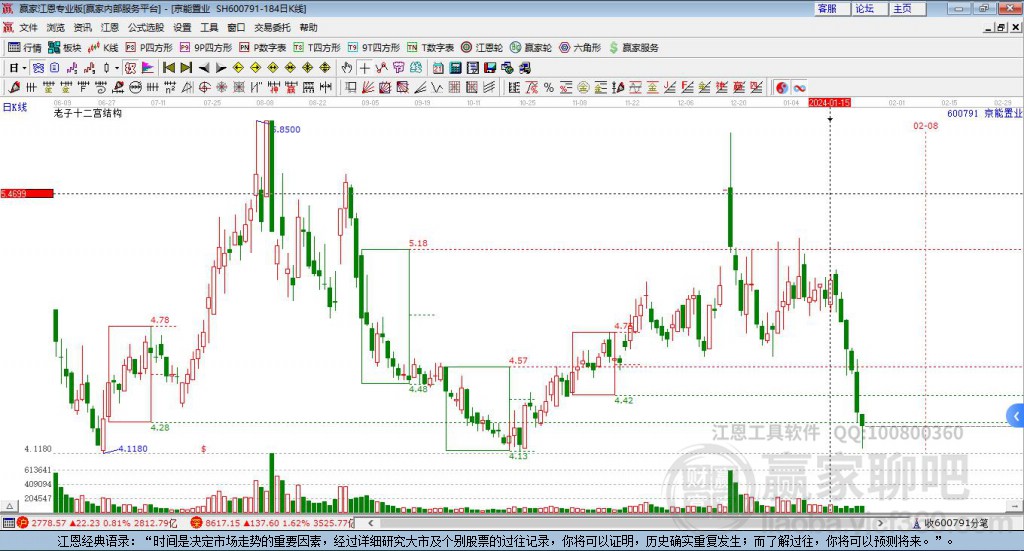The image size is (1024, 551).
Task: Click the 老子十二宫结构 title text
Action: point(88,113)
